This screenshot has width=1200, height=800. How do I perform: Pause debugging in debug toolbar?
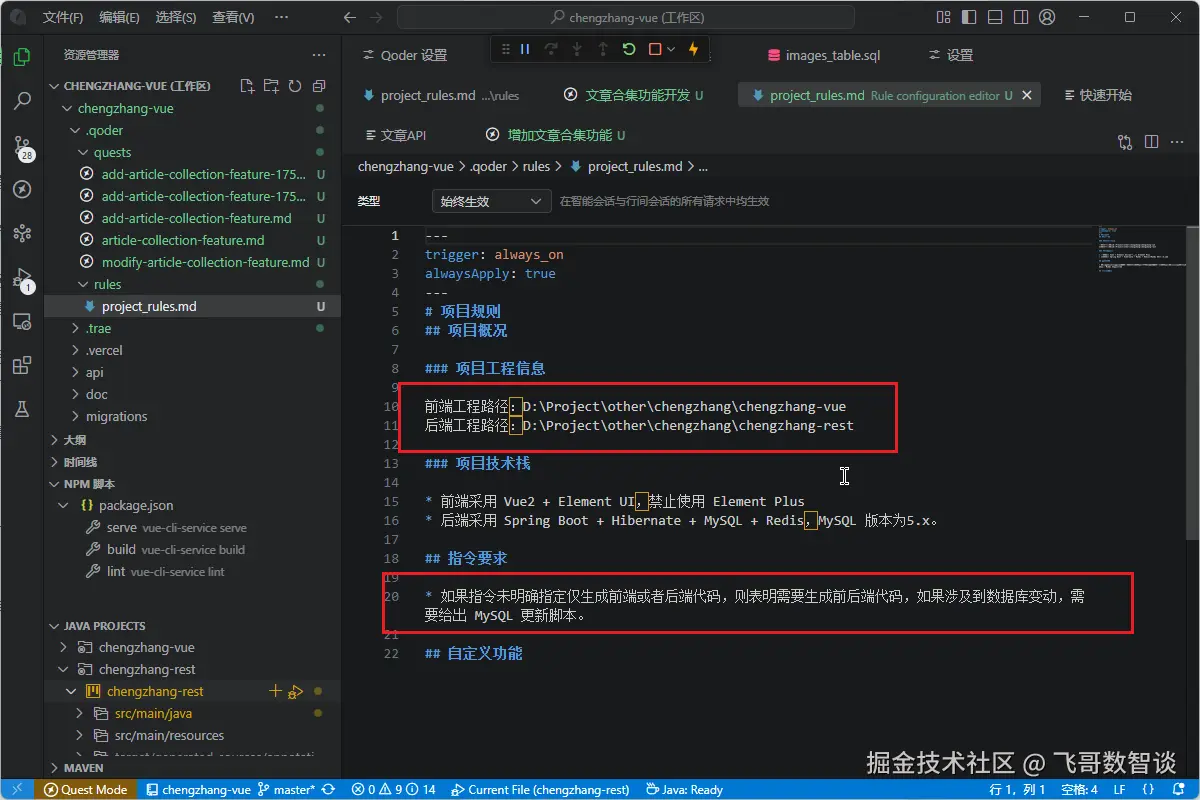click(525, 49)
